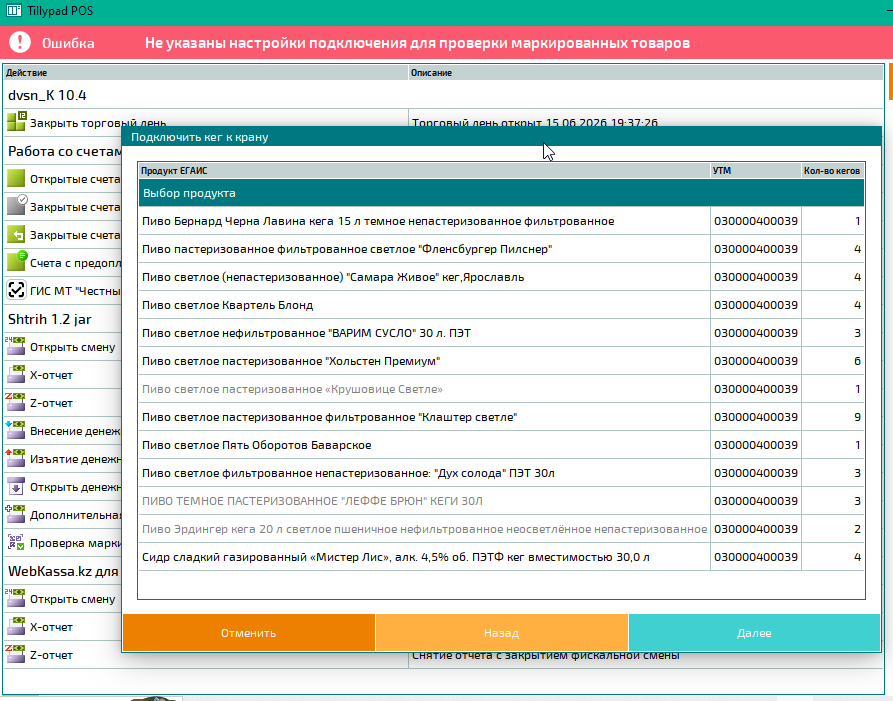Click the Tillypad POS title bar icon
Screen dimensions: 893x701
pos(14,11)
